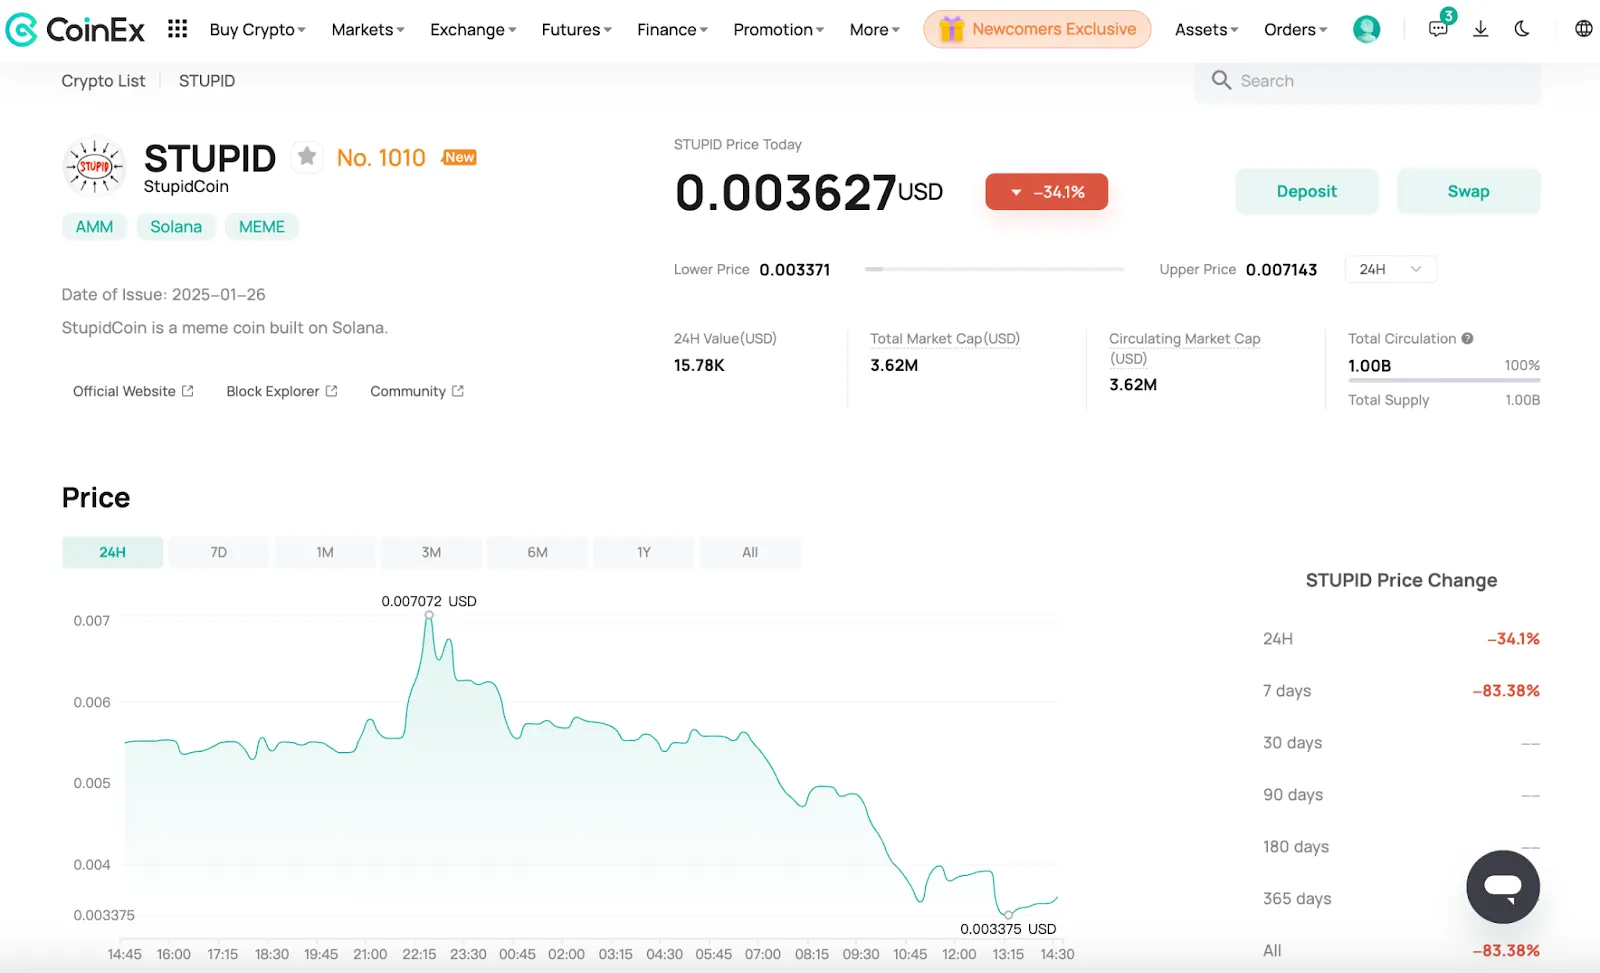Click the Total Circulation help icon
The height and width of the screenshot is (973, 1600).
point(1467,338)
